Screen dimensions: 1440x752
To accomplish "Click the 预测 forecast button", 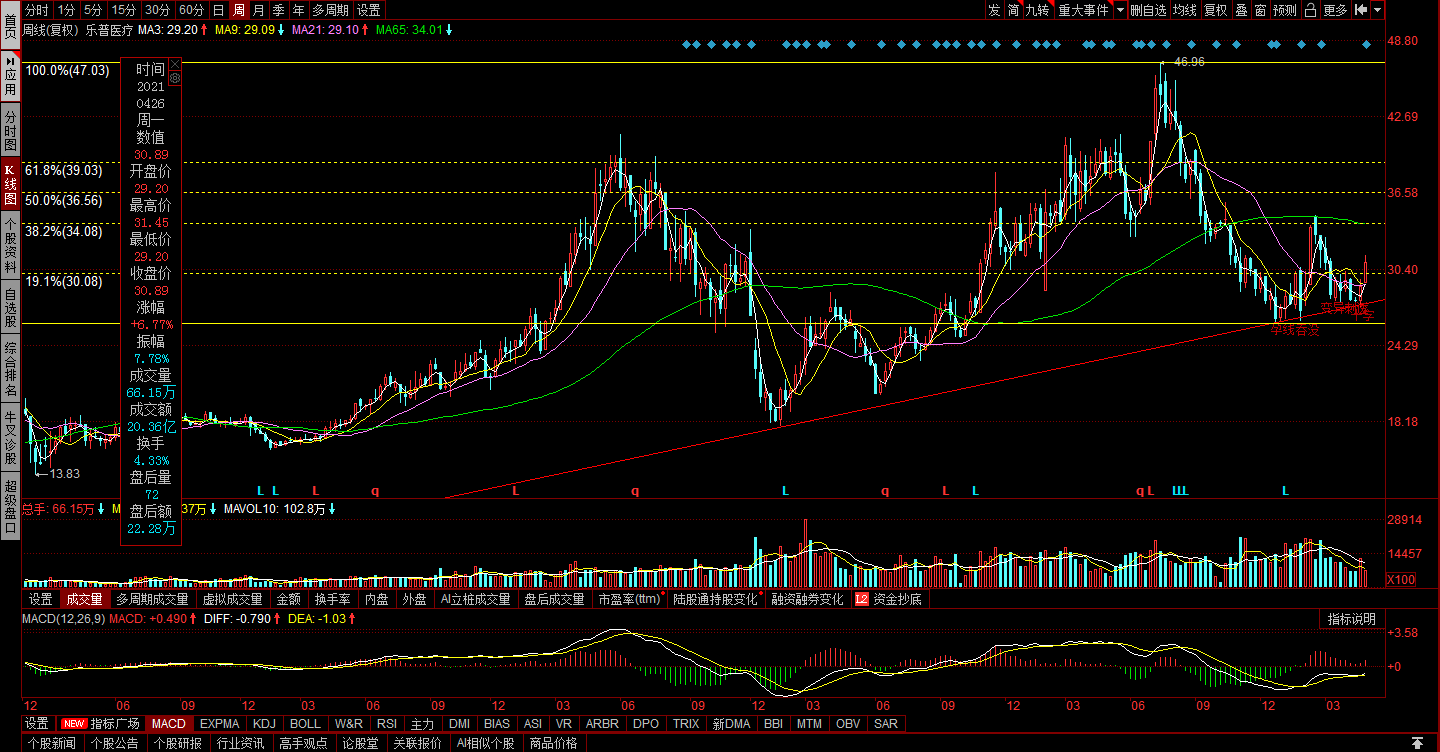I will pyautogui.click(x=1285, y=10).
